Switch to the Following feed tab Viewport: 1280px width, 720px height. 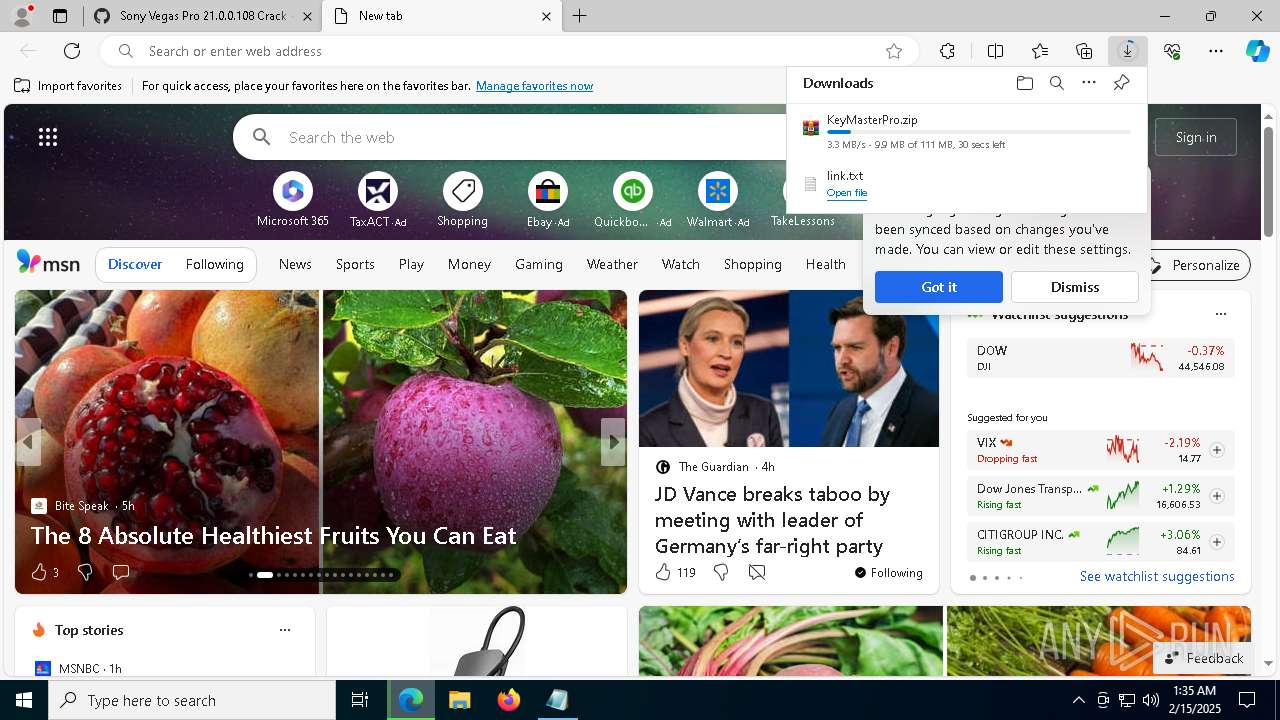pos(214,264)
